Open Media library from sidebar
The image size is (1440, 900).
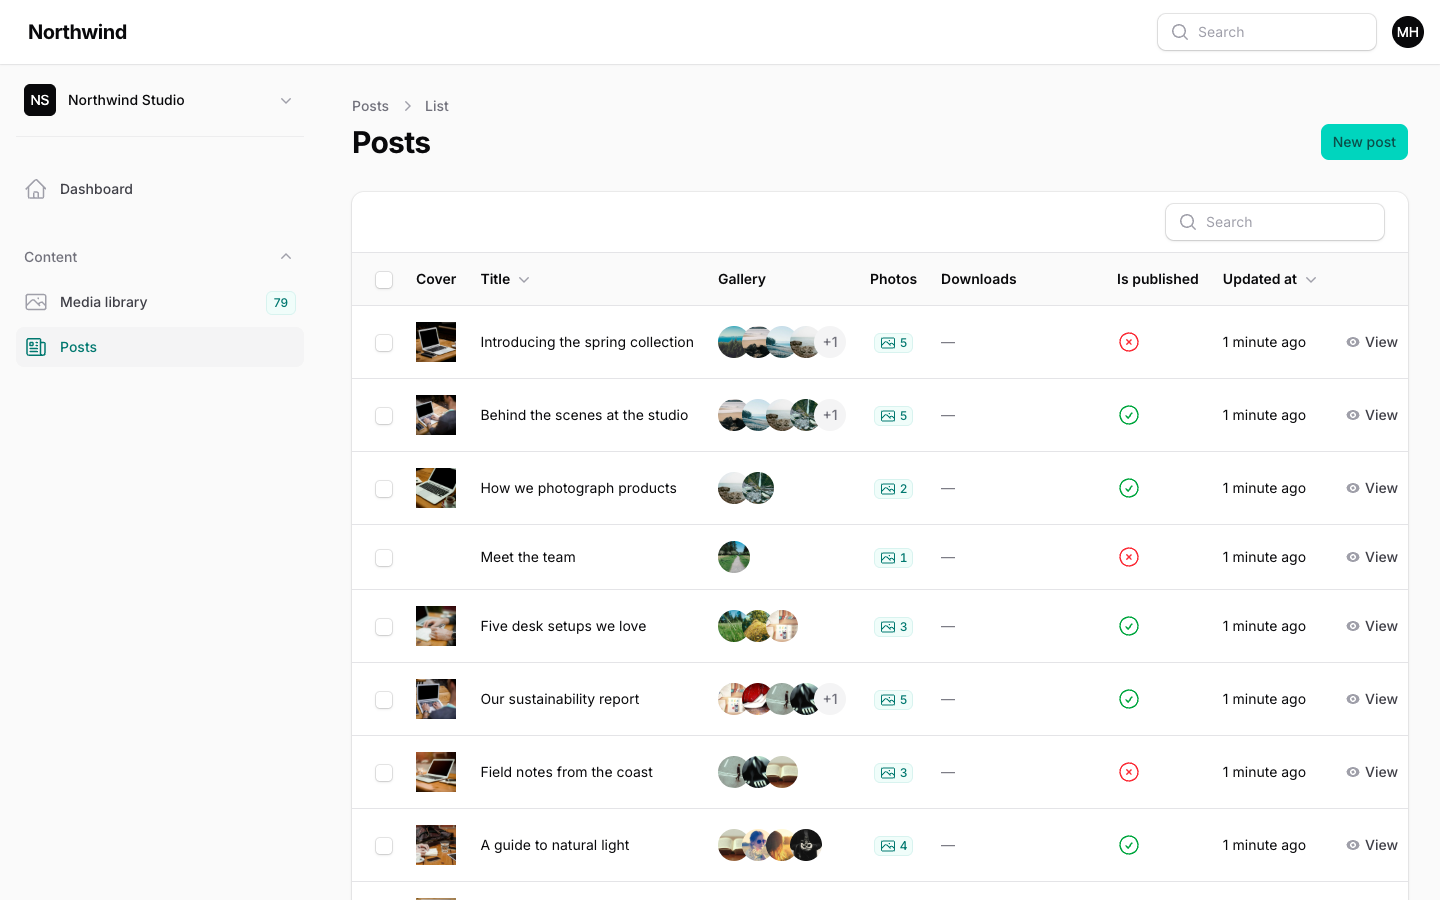click(160, 302)
